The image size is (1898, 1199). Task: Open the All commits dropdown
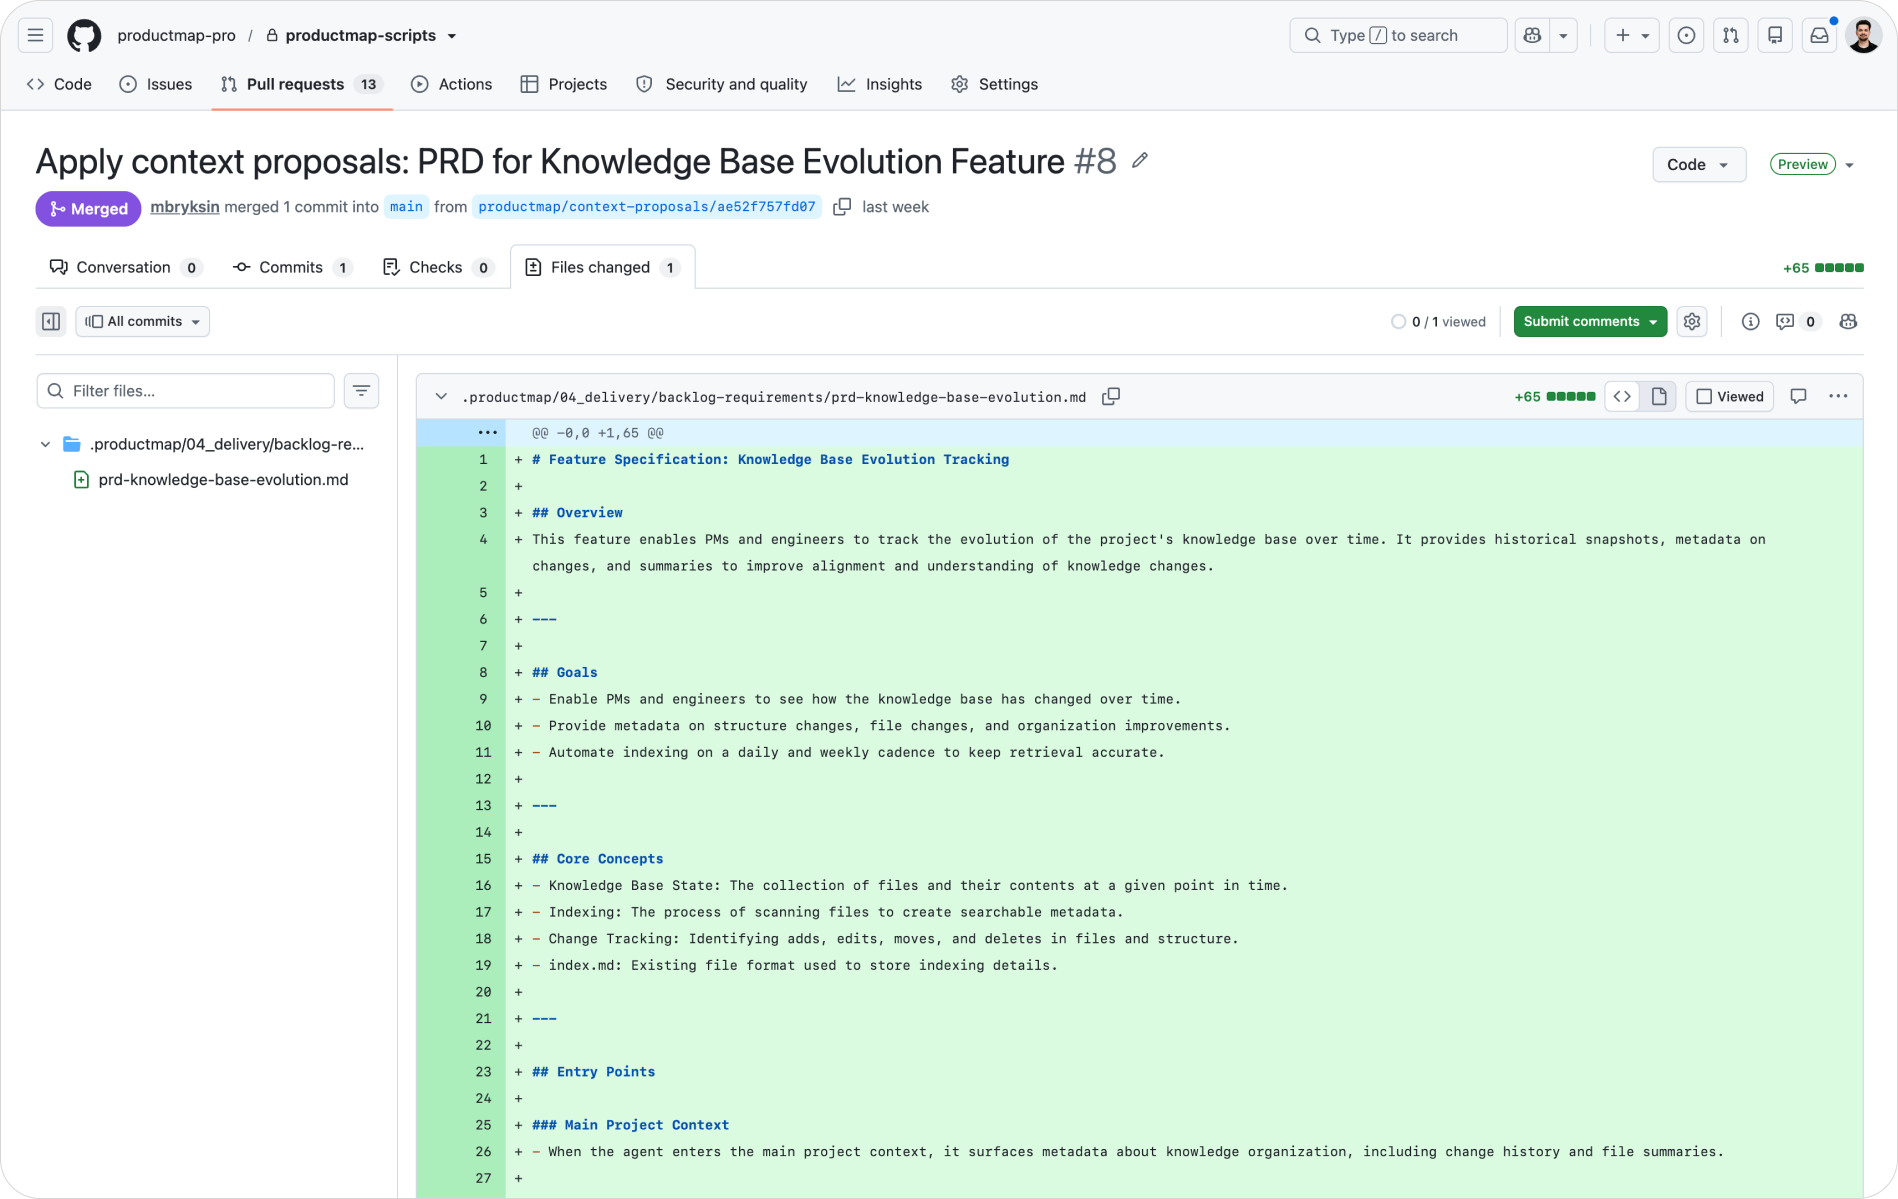[x=143, y=321]
